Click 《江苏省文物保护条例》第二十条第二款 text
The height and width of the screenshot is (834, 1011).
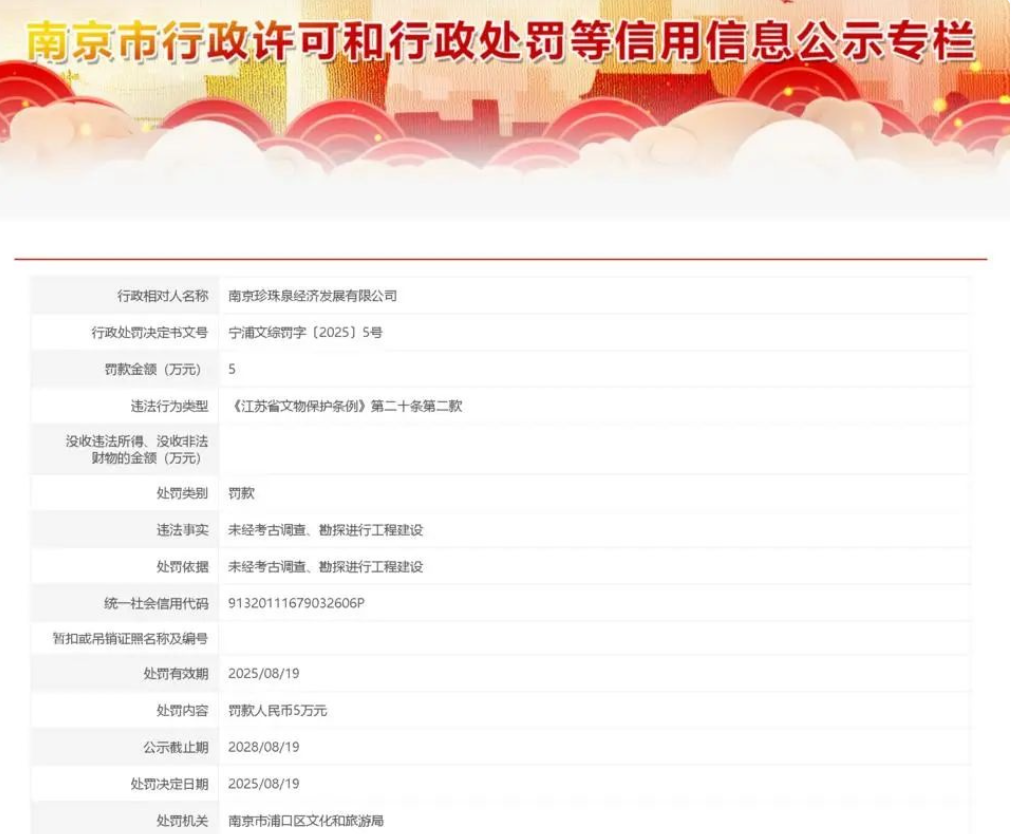pos(345,406)
